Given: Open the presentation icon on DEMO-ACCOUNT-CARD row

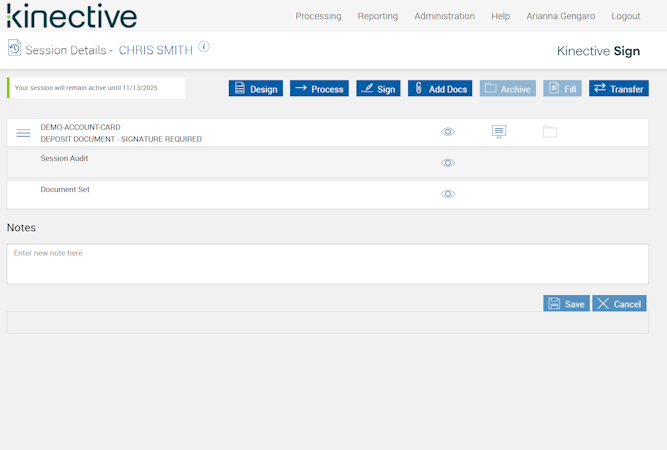Looking at the screenshot, I should [499, 131].
